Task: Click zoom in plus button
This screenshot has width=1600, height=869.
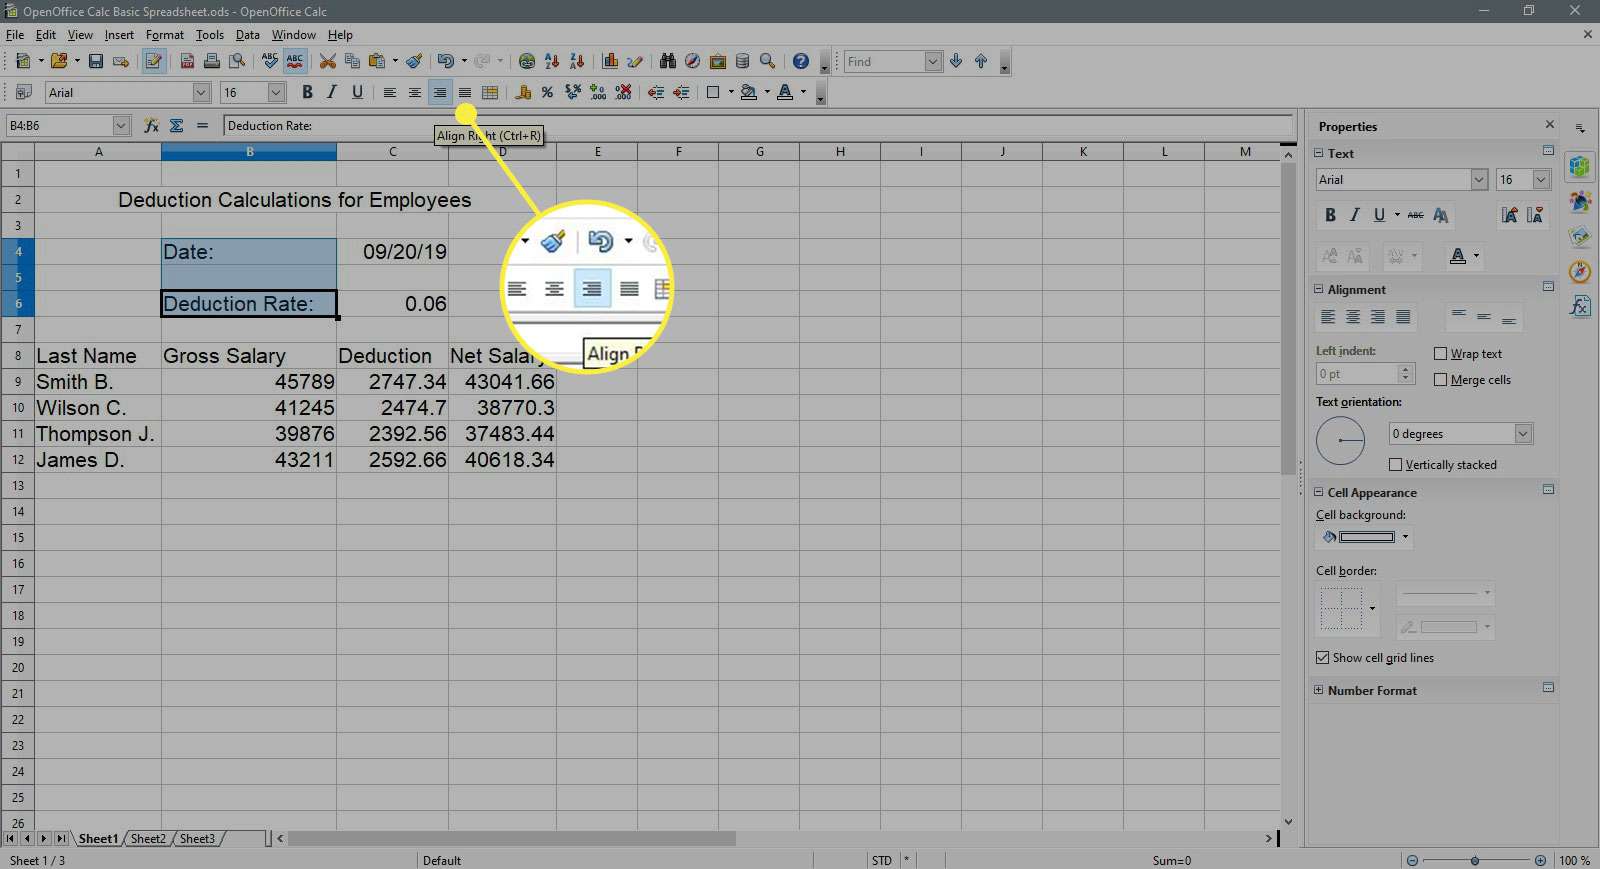Action: coord(1540,860)
